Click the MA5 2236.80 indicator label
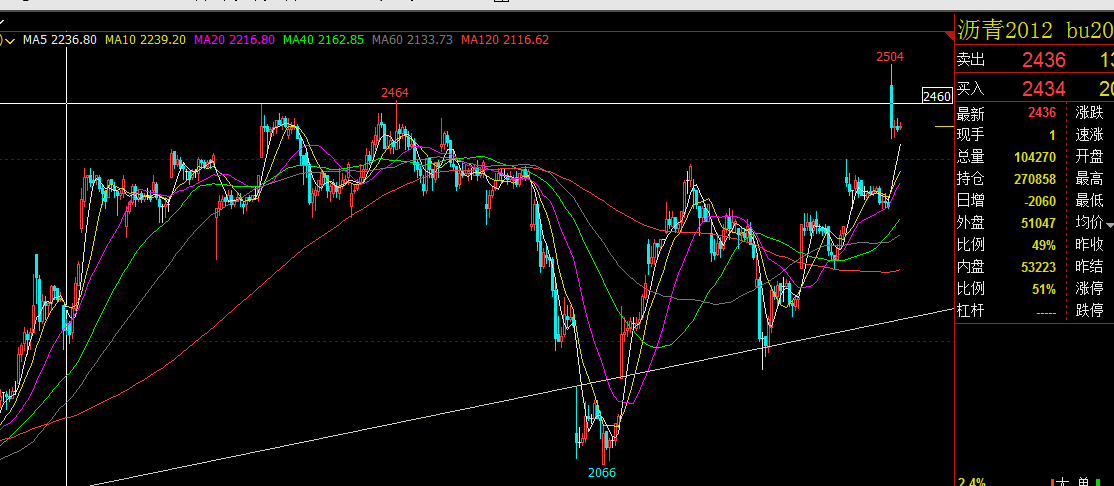The width and height of the screenshot is (1114, 486). pyautogui.click(x=60, y=40)
